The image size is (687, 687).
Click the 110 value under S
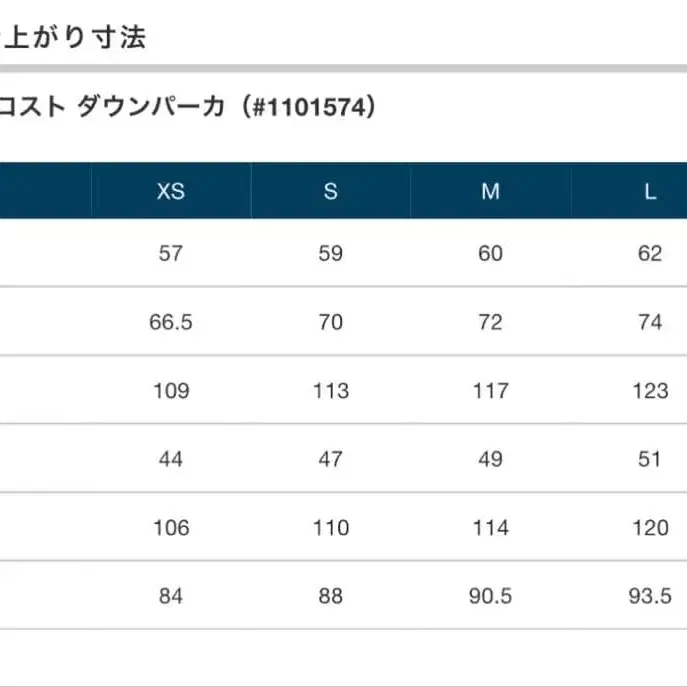330,527
